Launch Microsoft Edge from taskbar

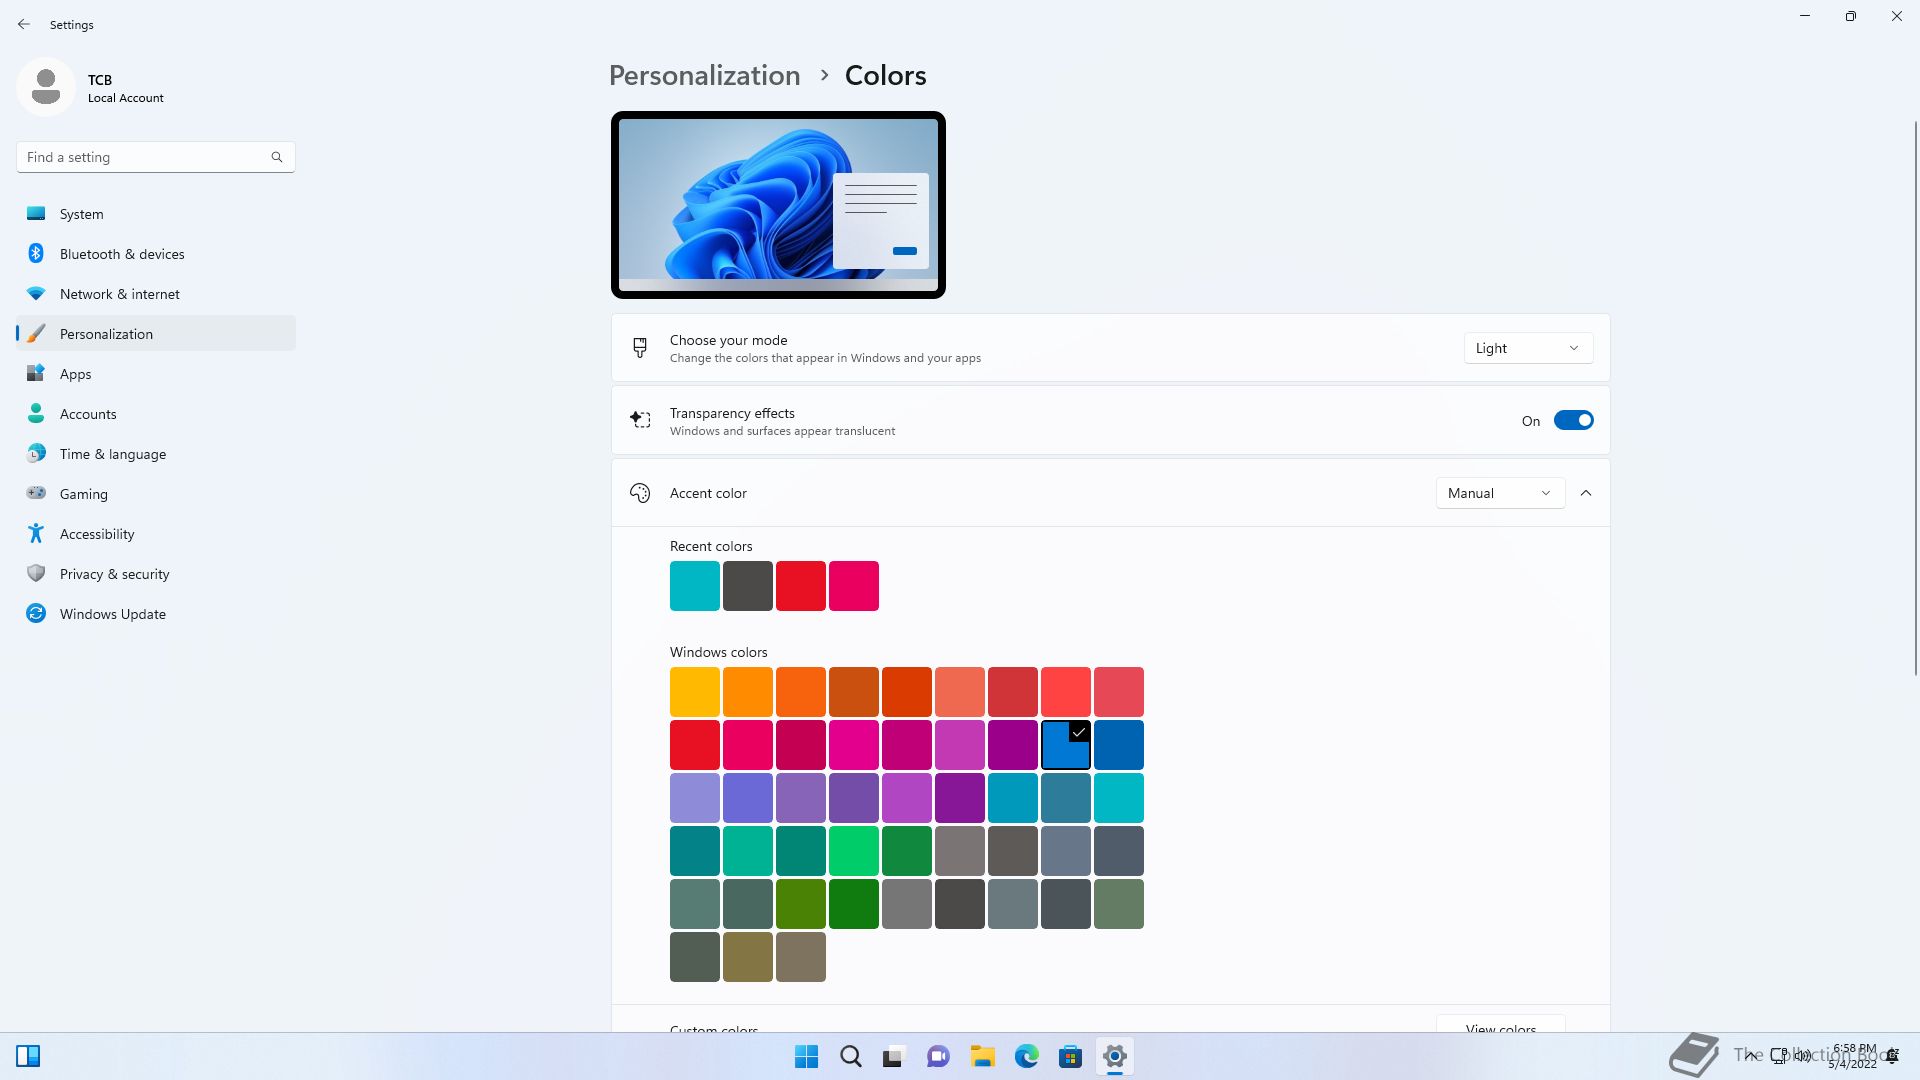(1026, 1056)
